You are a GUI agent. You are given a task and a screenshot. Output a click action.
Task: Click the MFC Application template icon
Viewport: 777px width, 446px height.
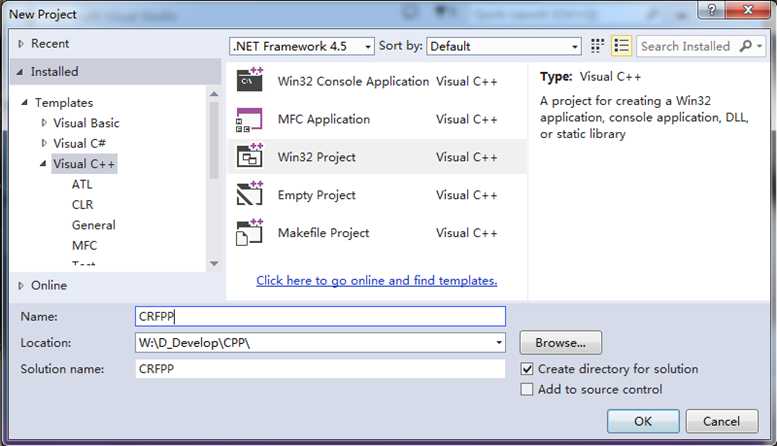pos(249,119)
